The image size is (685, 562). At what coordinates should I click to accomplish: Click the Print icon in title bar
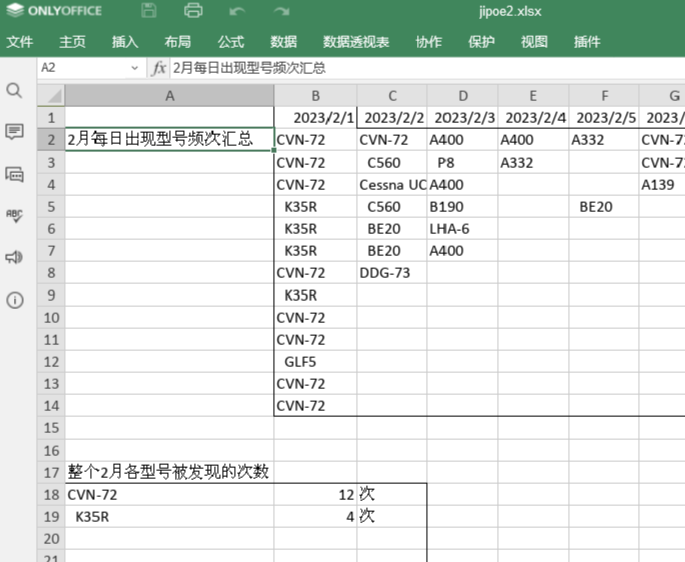pos(193,10)
